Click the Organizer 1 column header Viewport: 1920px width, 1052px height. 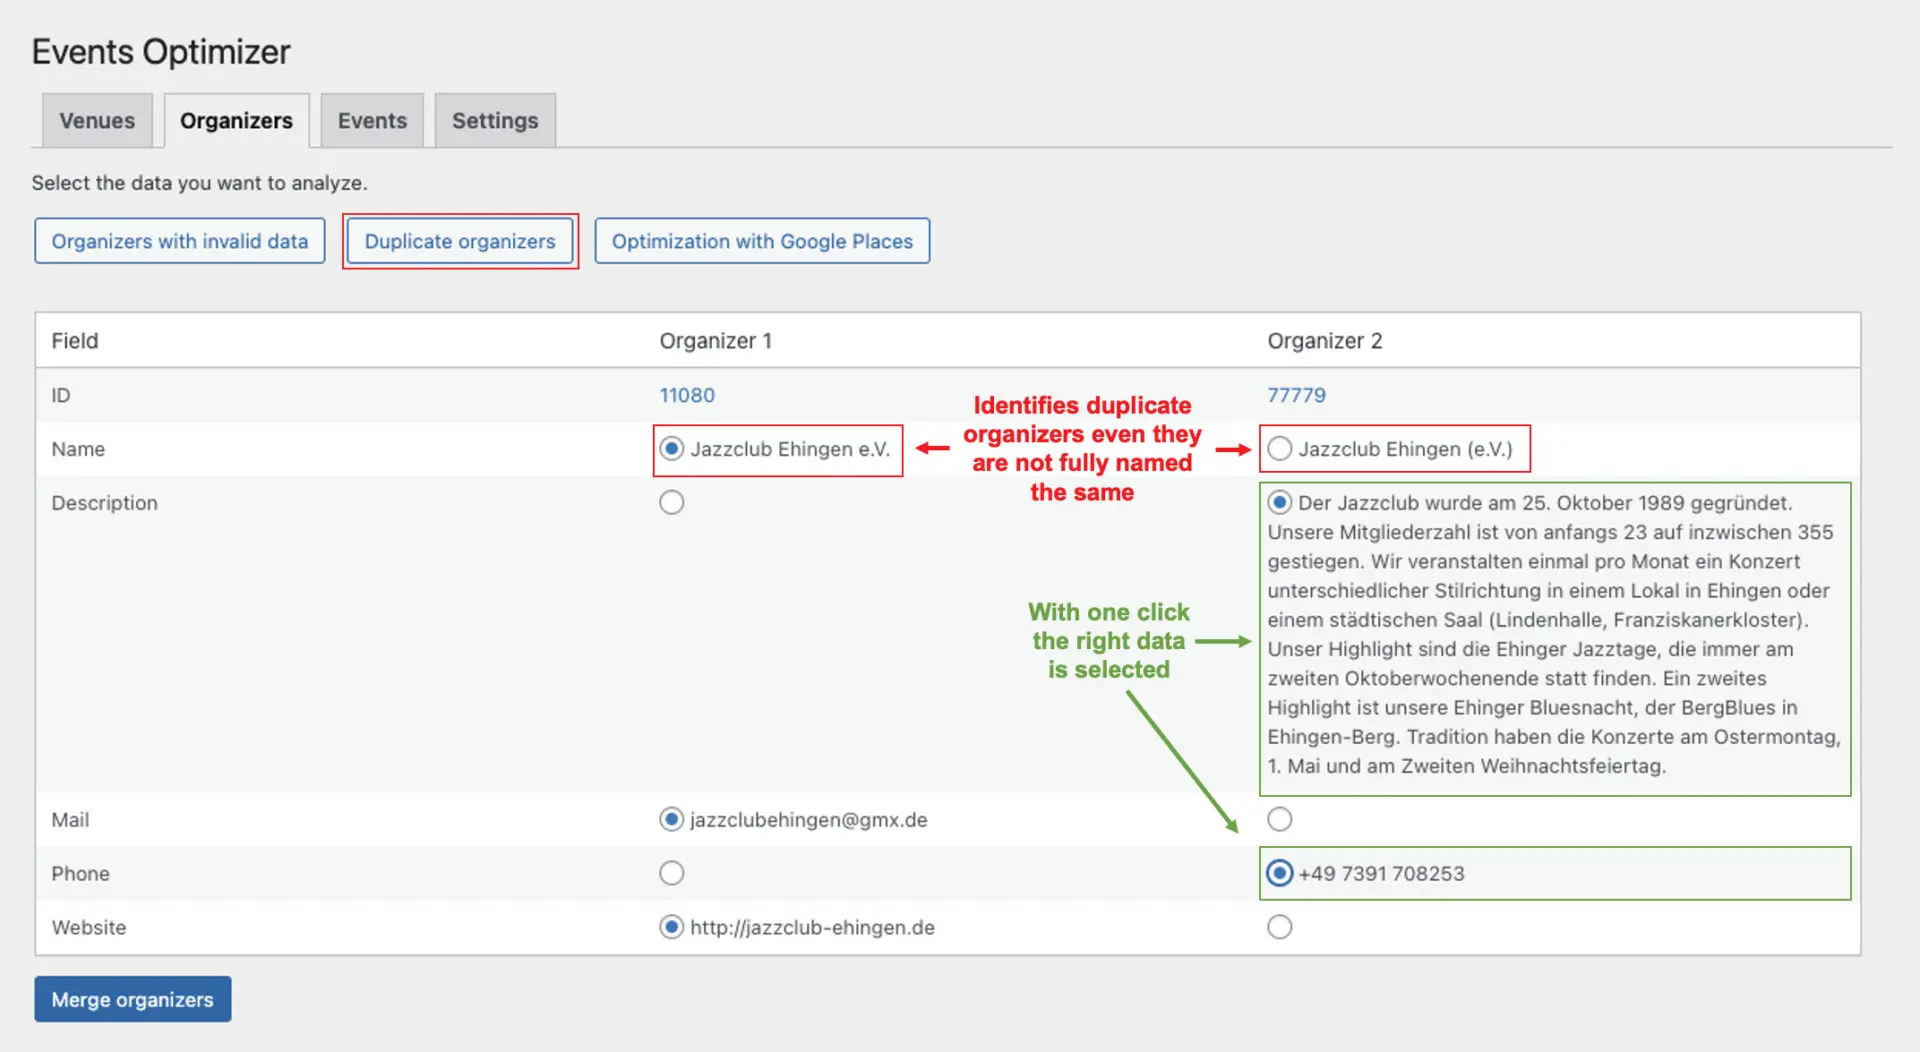tap(716, 341)
